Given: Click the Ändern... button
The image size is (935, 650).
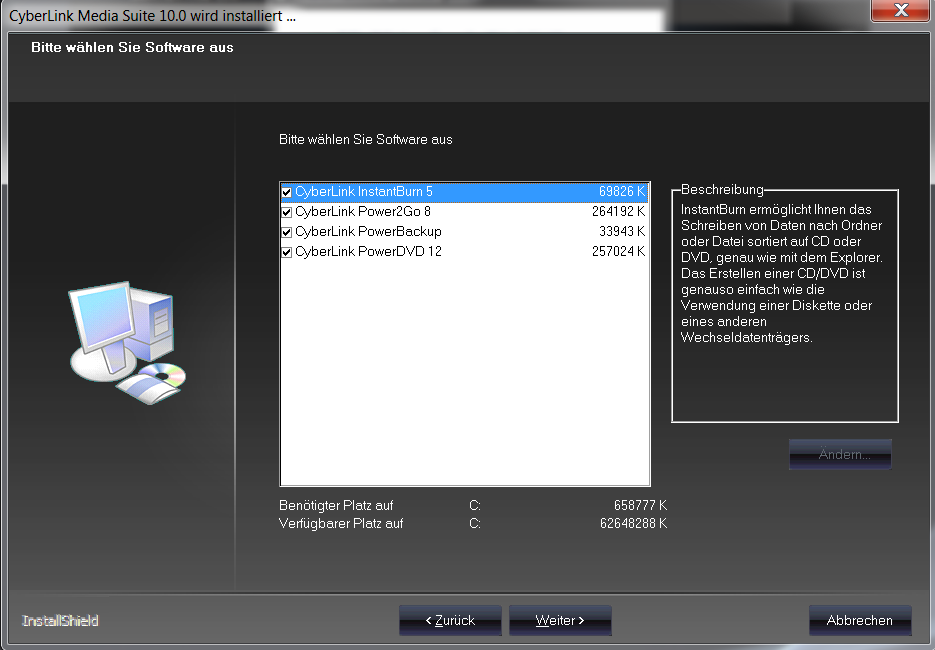Looking at the screenshot, I should (840, 454).
